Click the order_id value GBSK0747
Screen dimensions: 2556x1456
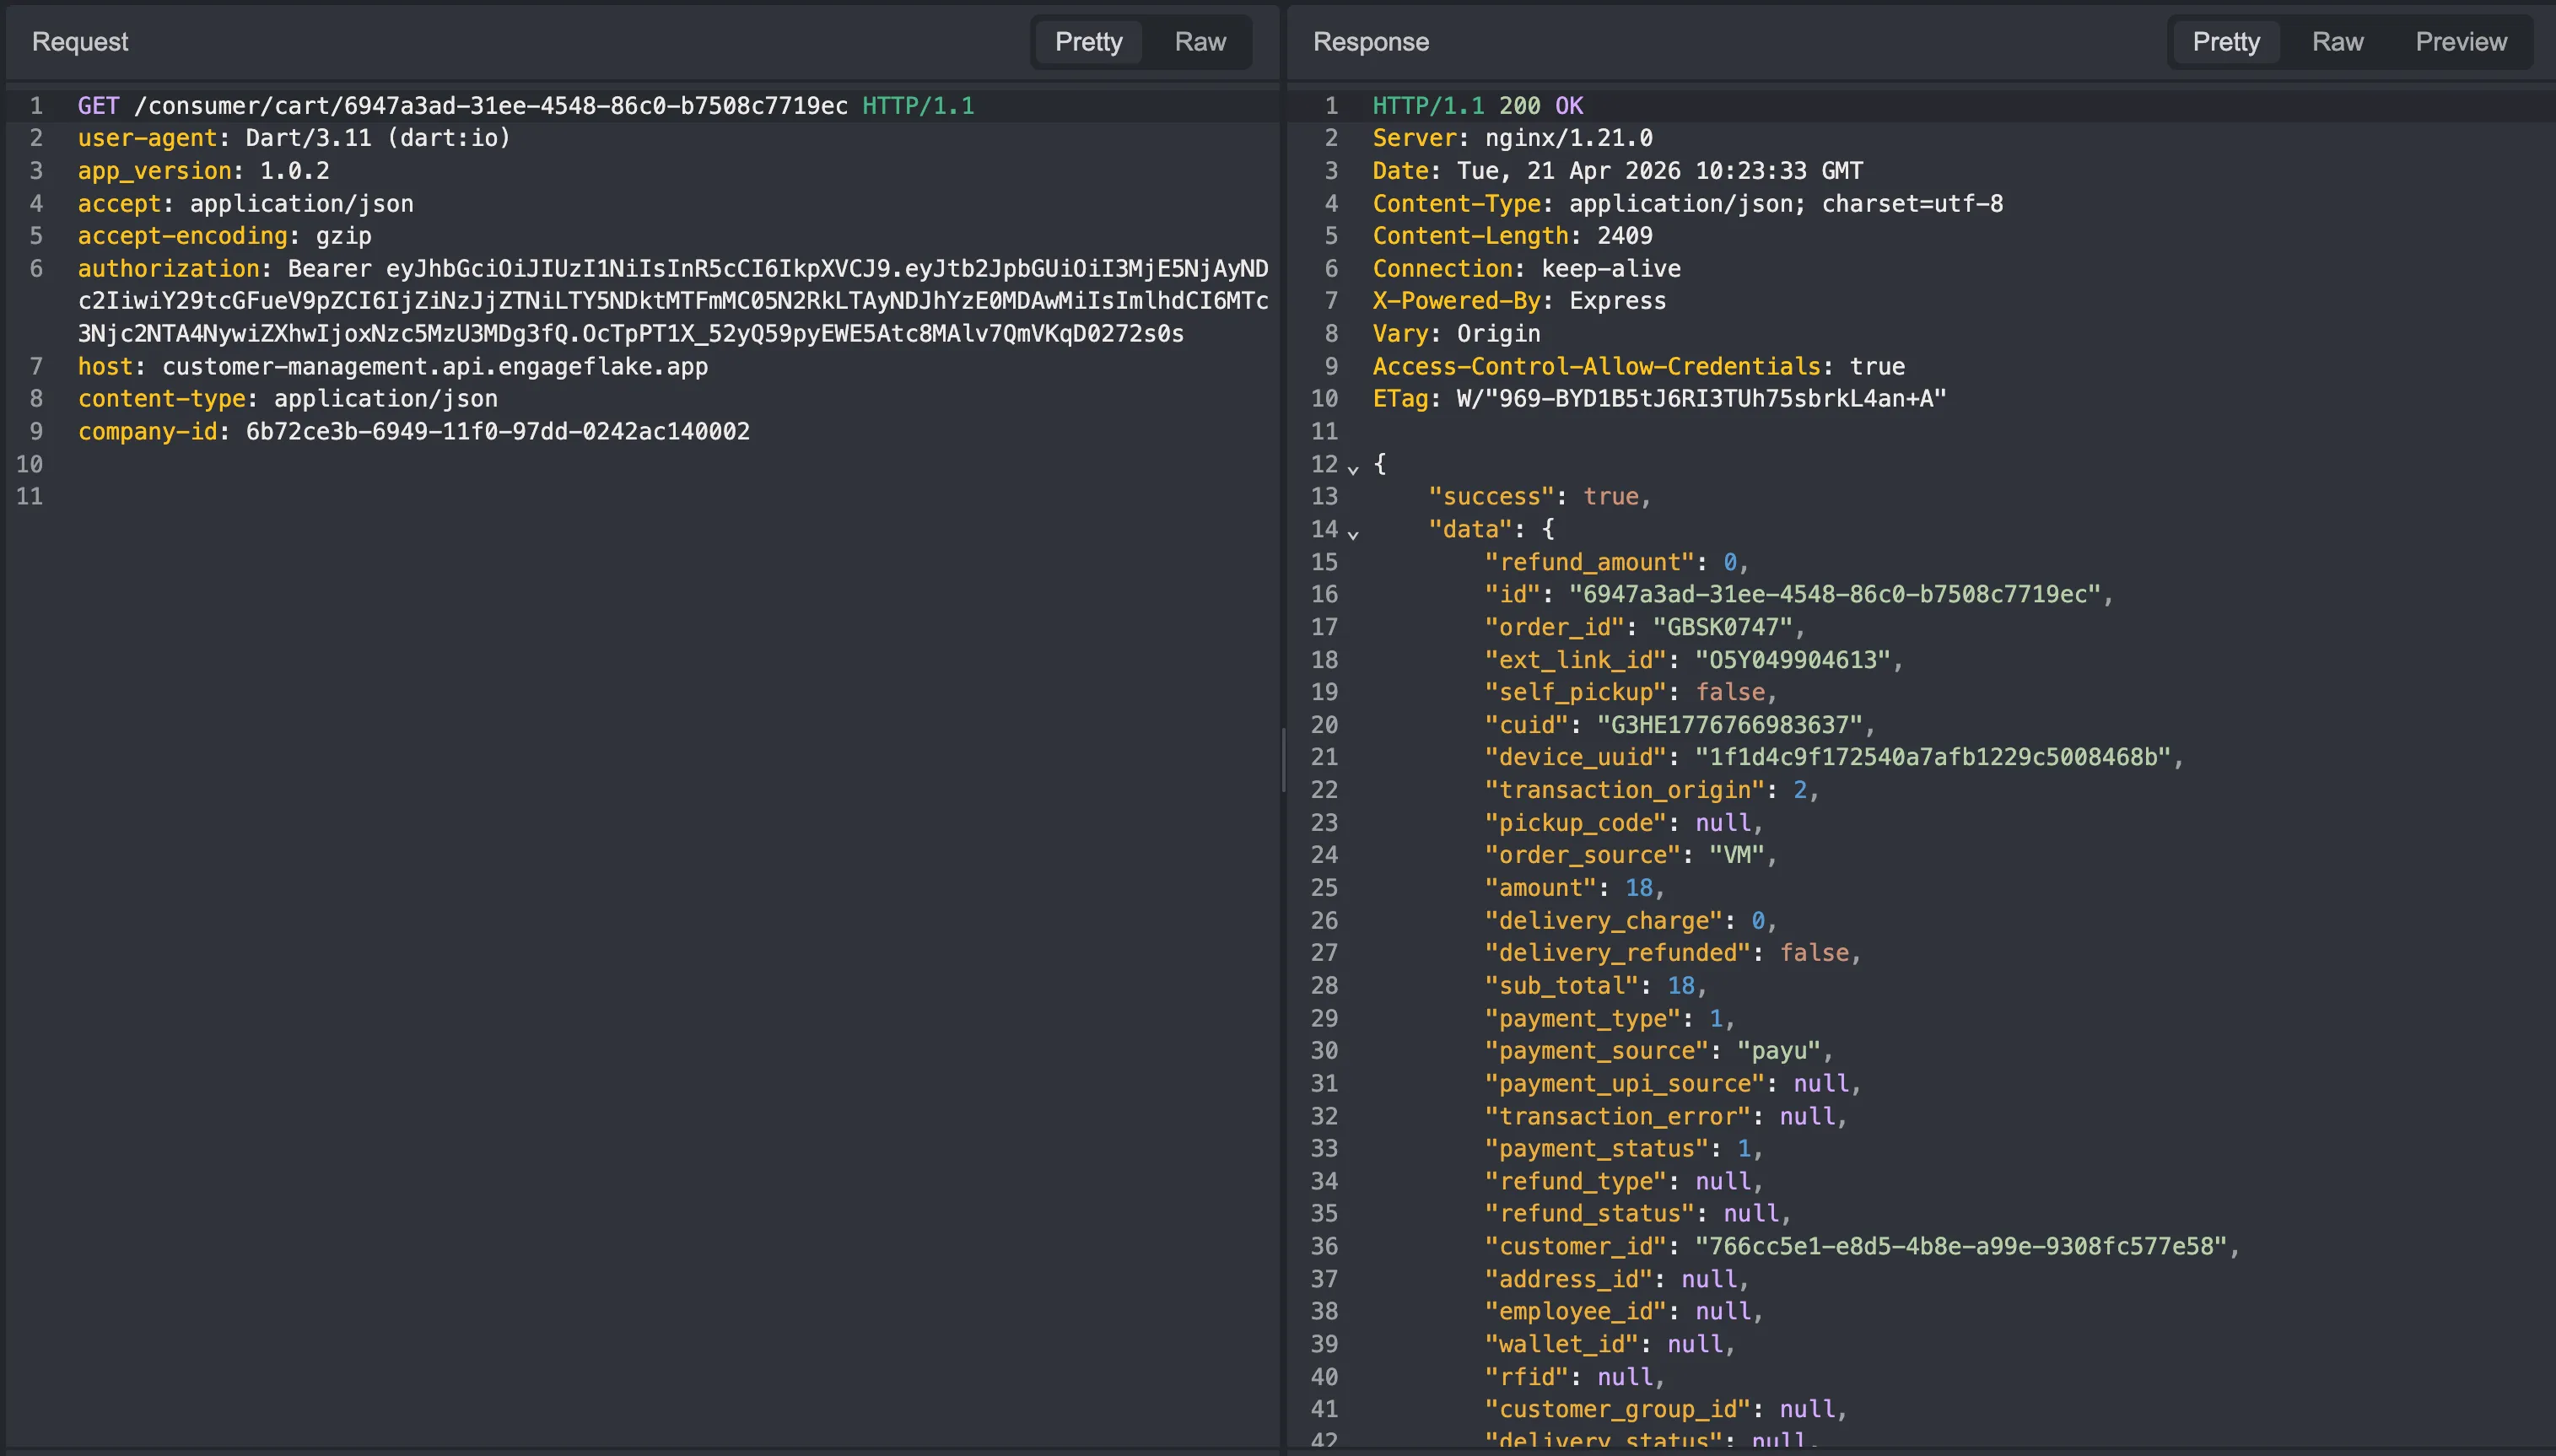(x=1722, y=627)
